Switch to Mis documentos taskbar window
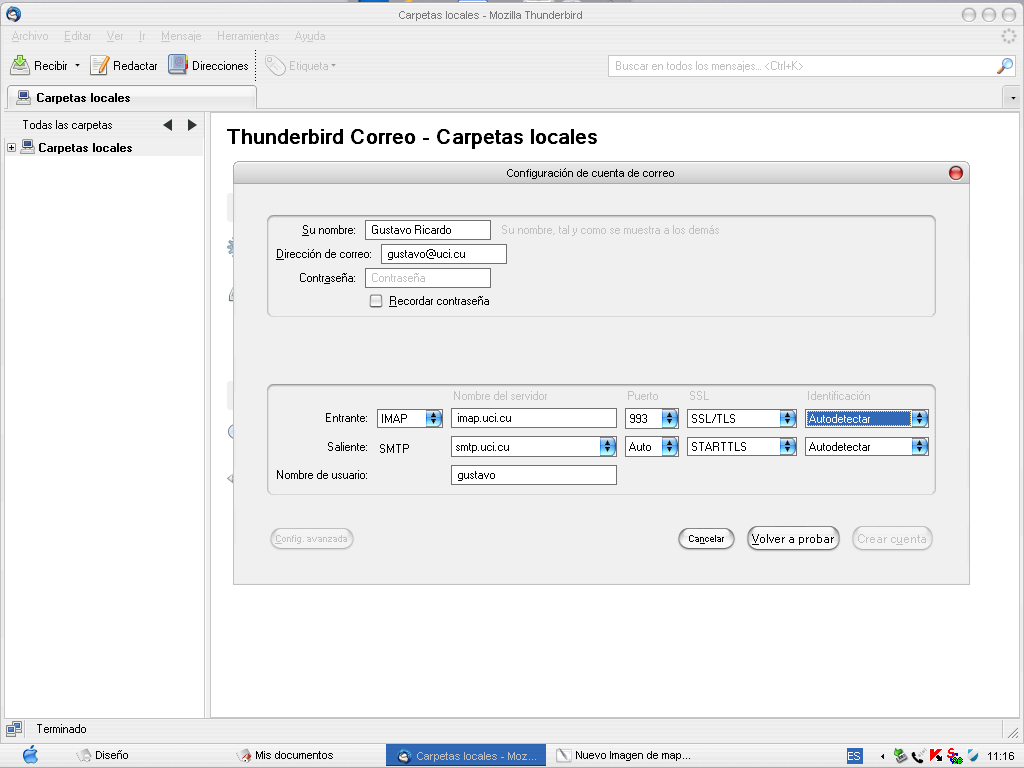Screen dimensions: 1024x768 [285, 756]
